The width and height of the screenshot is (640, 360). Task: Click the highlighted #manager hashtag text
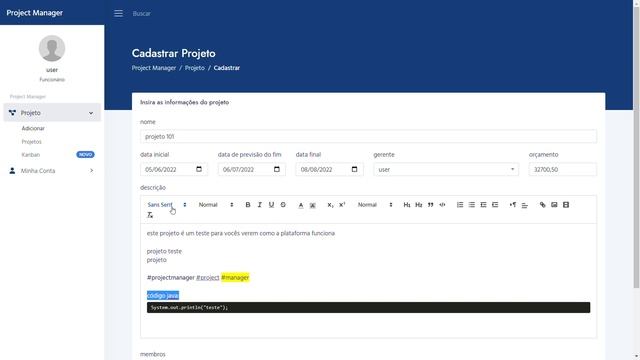click(235, 278)
